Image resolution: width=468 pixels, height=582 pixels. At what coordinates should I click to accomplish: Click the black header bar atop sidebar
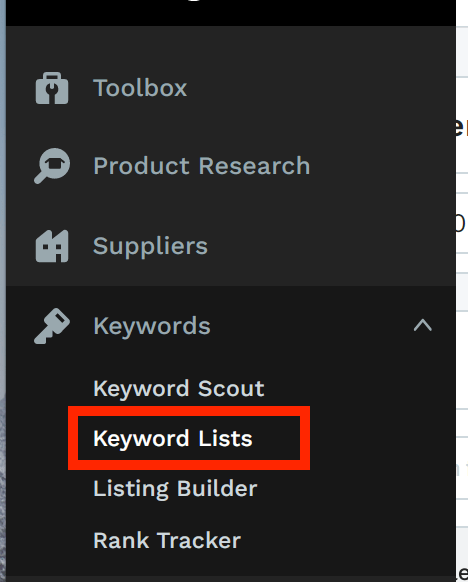[x=231, y=13]
